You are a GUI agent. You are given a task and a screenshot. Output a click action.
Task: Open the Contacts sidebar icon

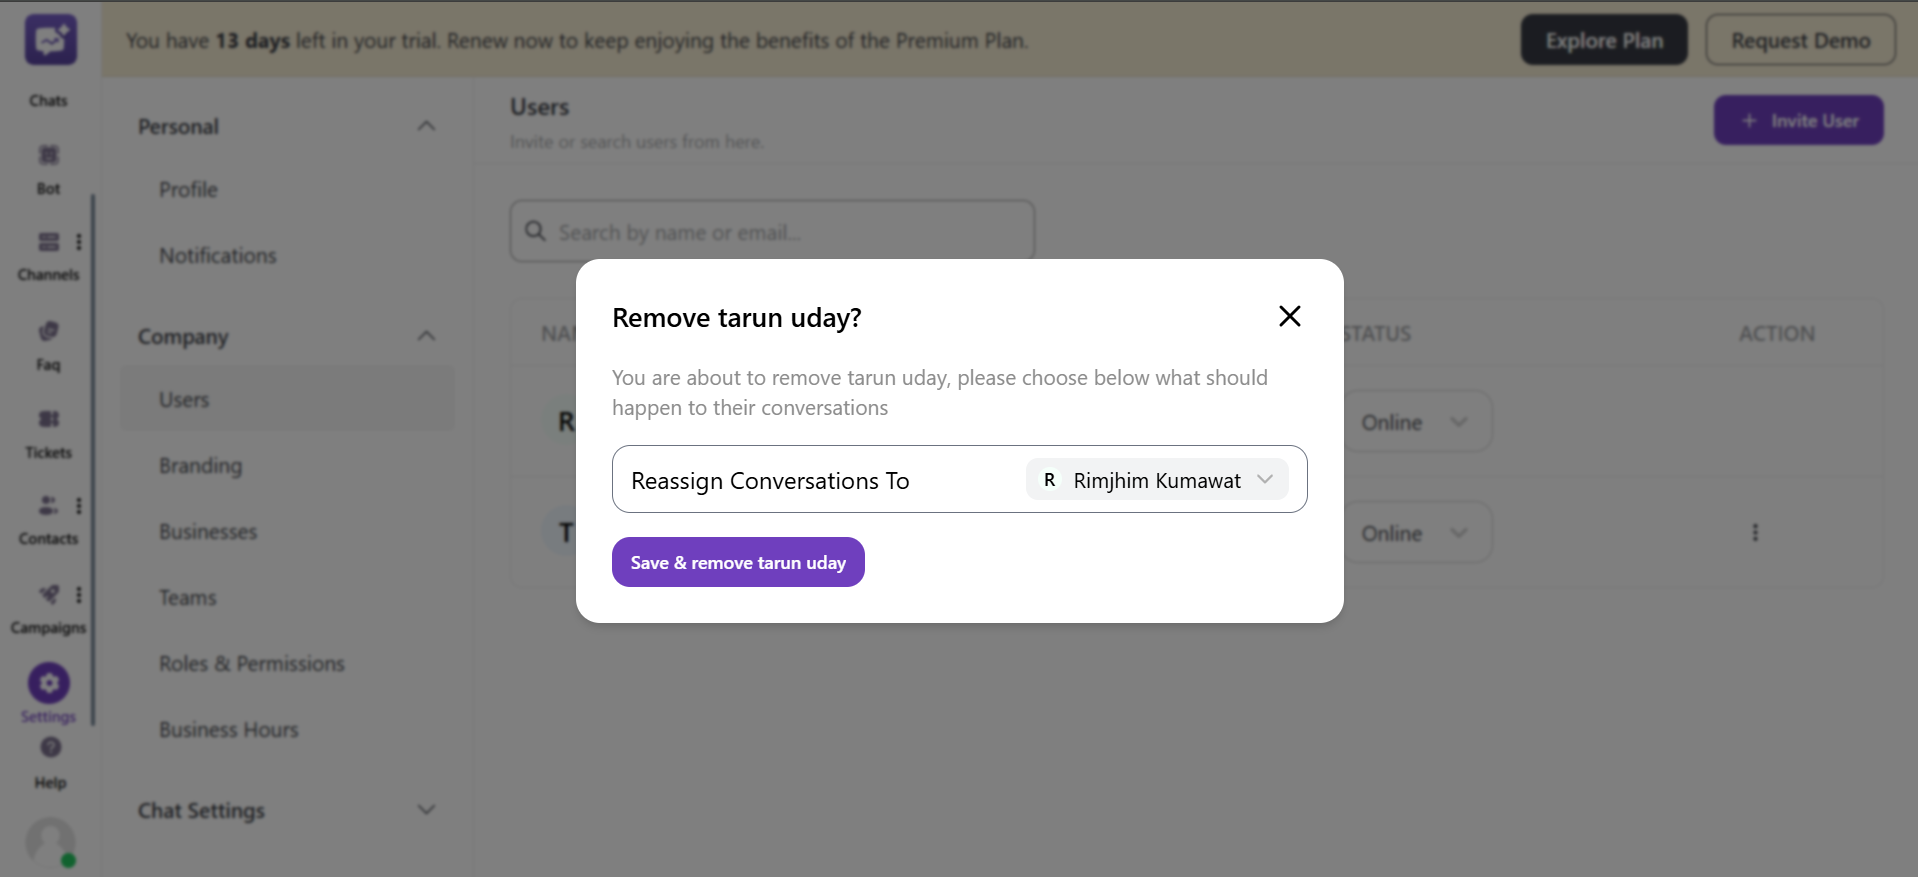(46, 506)
